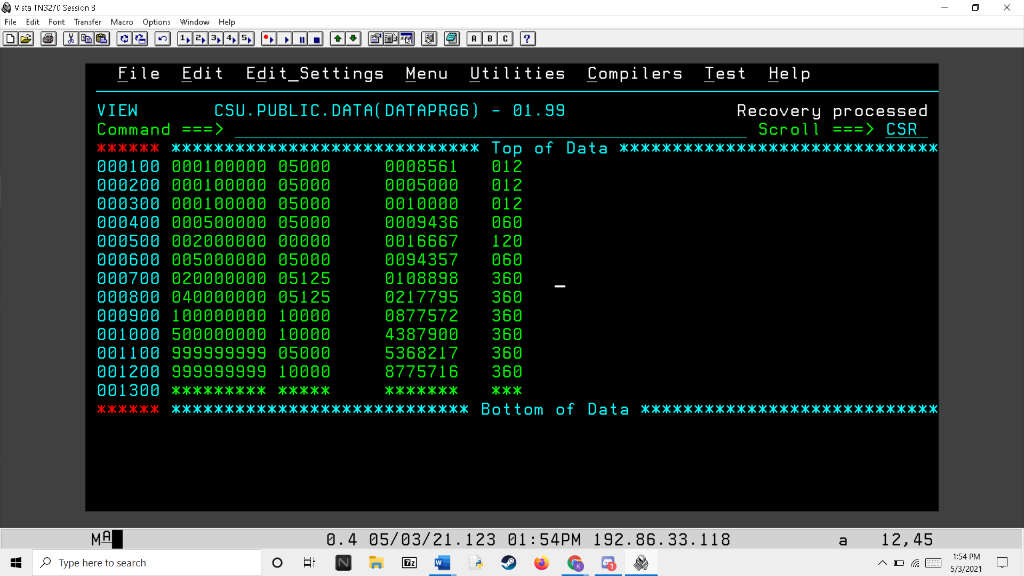The image size is (1024, 576).
Task: Select Utilities in the ISPF action bar
Action: (x=517, y=74)
